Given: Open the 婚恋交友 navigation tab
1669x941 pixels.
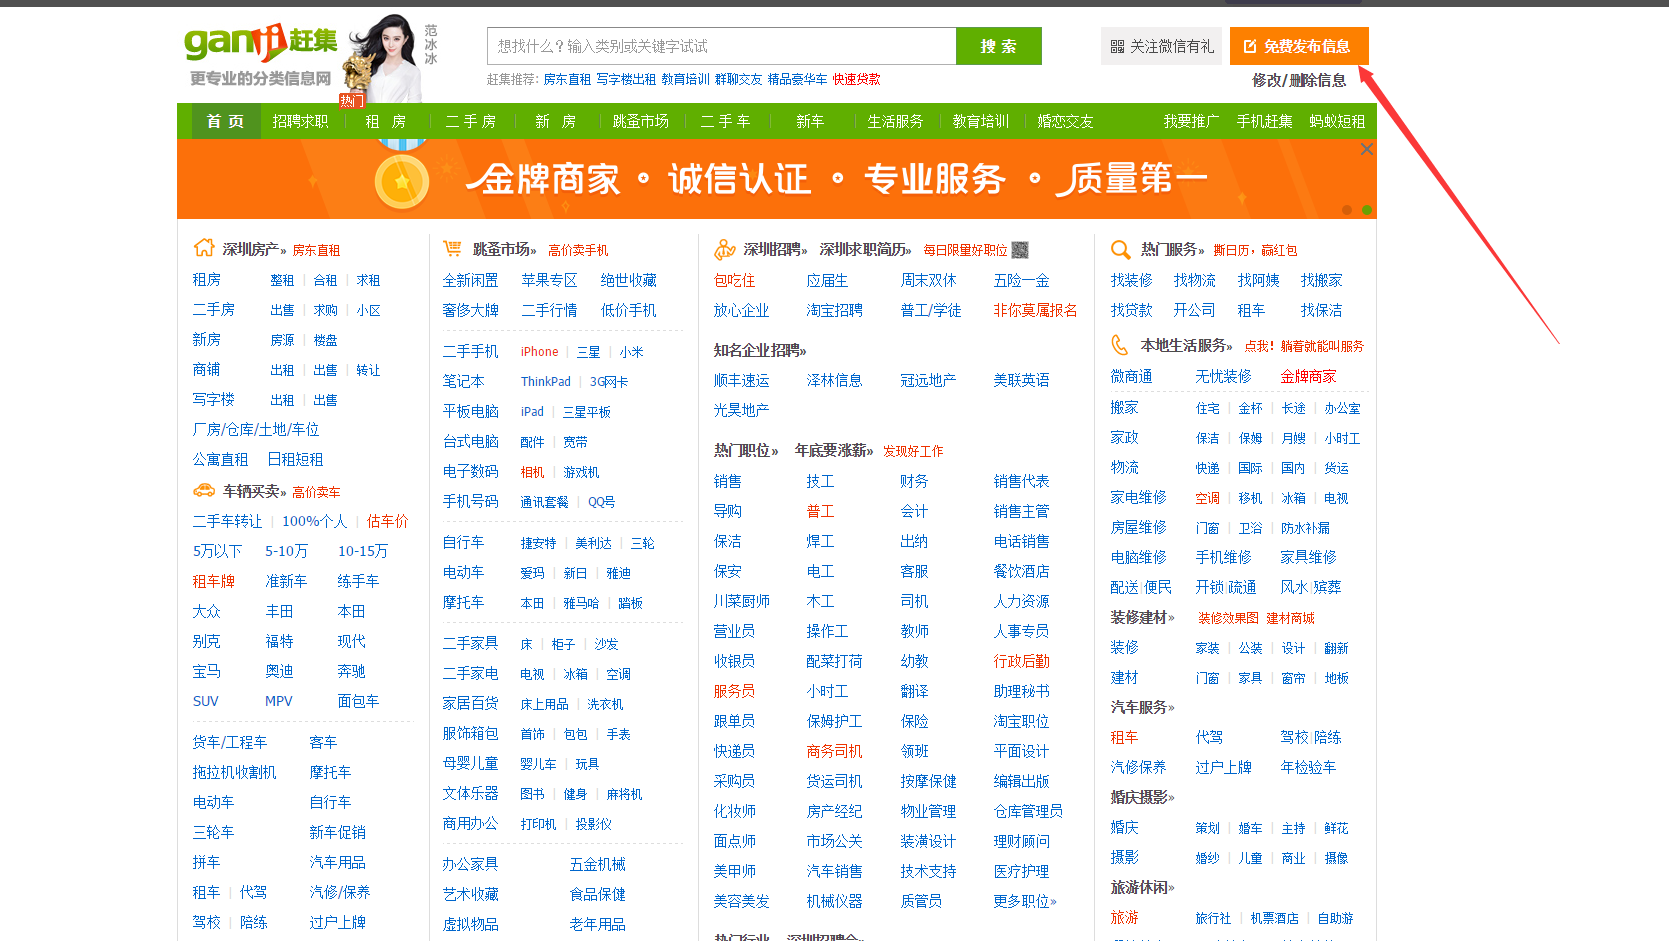Looking at the screenshot, I should click(x=1065, y=121).
